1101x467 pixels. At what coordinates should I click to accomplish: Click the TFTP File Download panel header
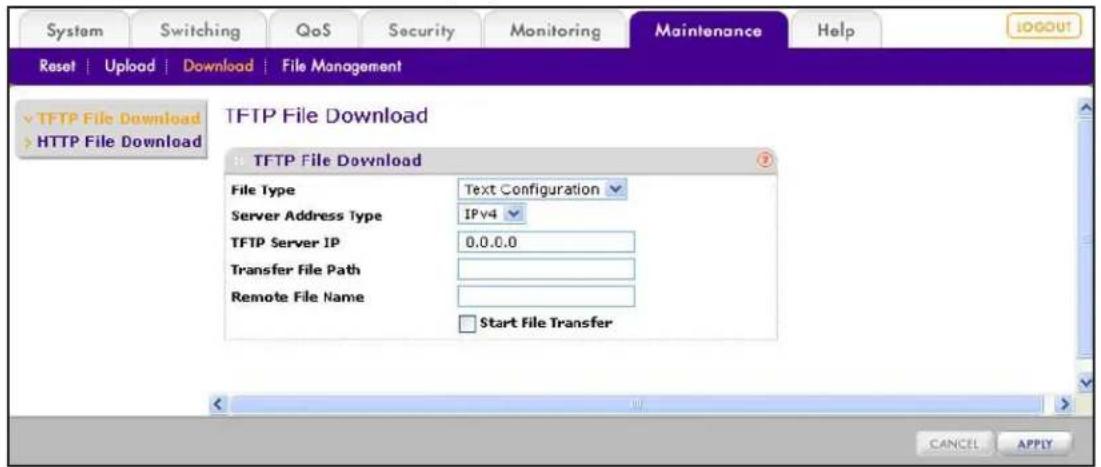[501, 161]
